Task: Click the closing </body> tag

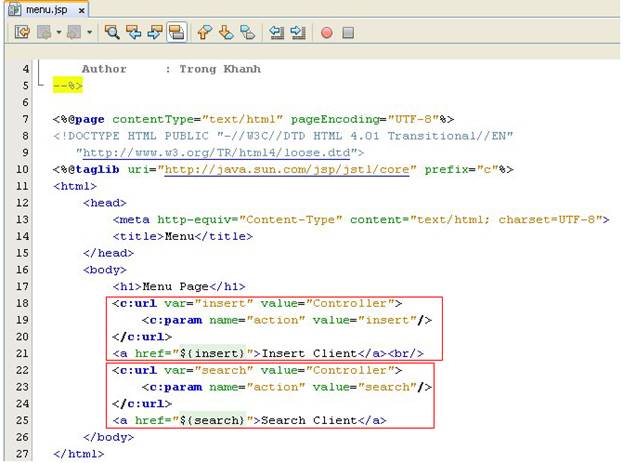Action: point(108,437)
